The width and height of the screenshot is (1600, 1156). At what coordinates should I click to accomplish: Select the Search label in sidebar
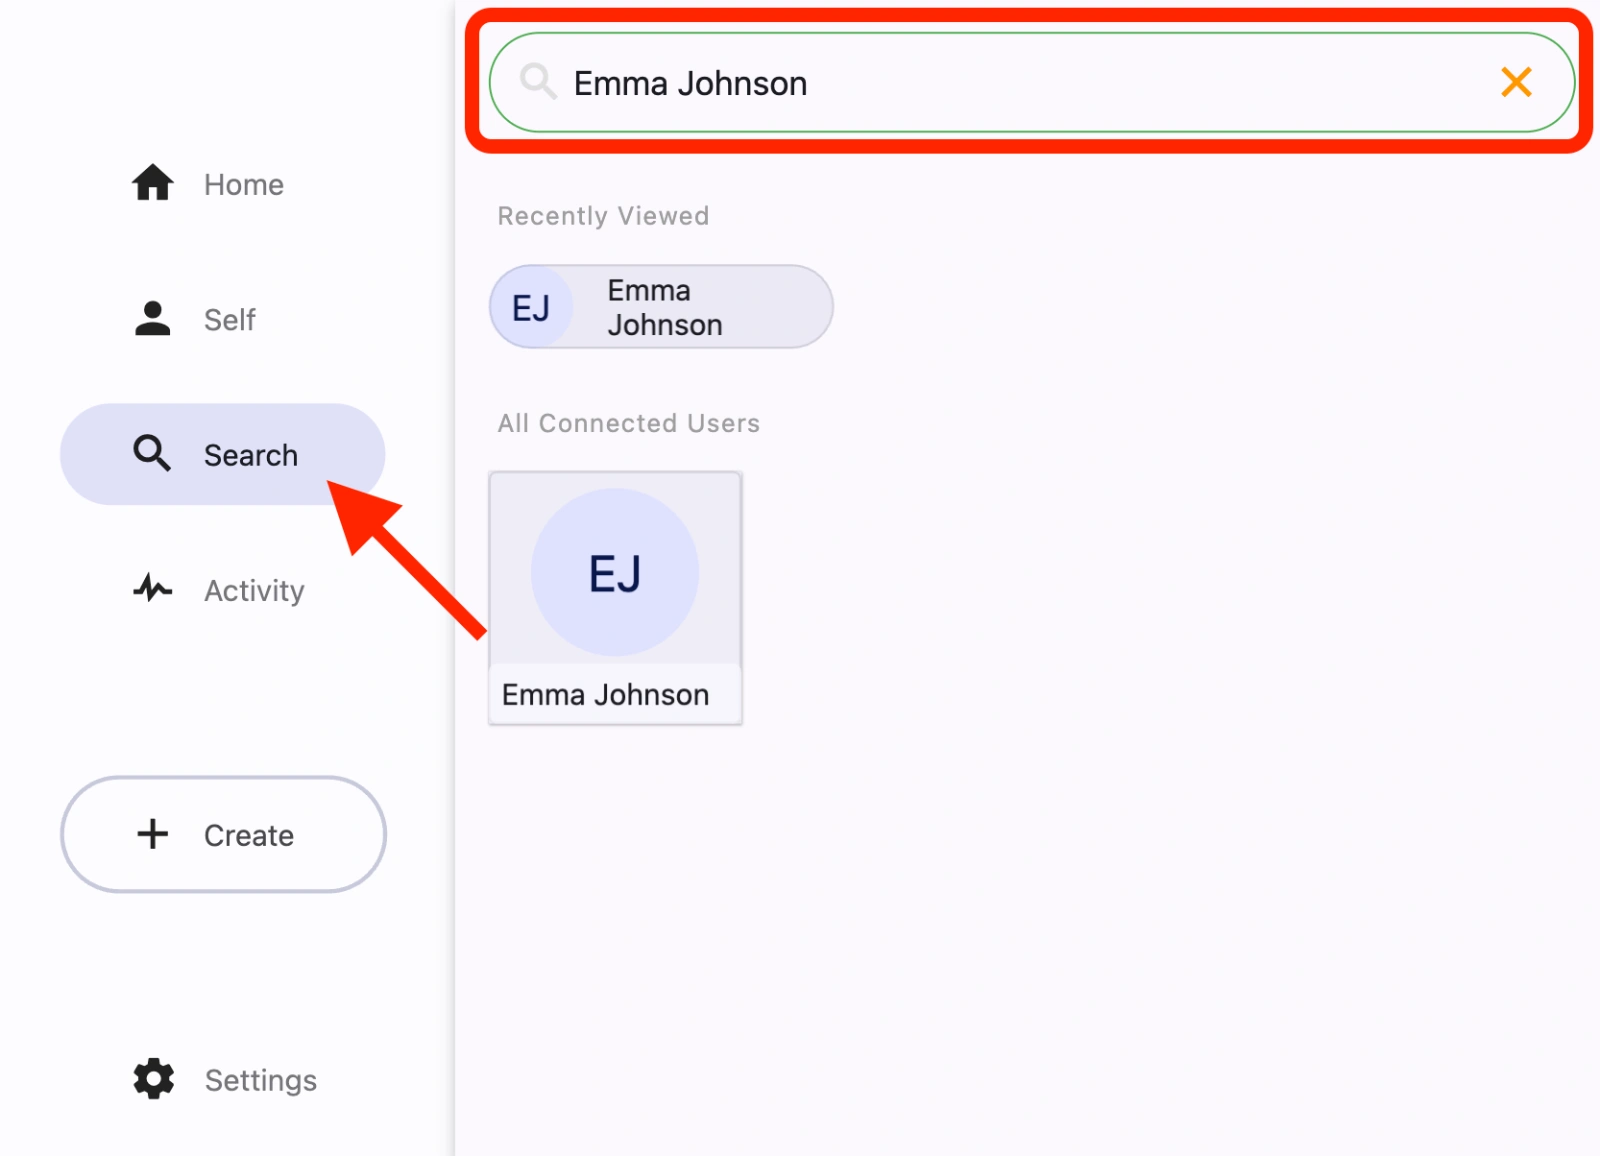point(251,455)
